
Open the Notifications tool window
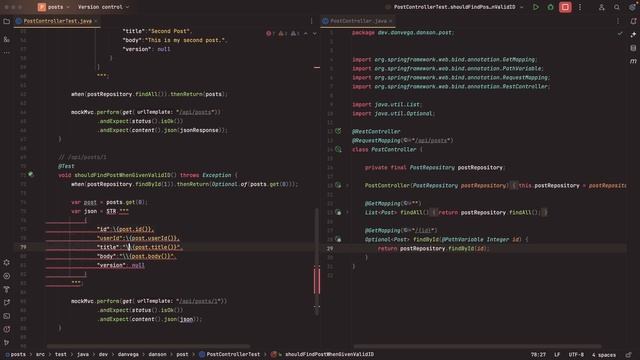(x=633, y=21)
